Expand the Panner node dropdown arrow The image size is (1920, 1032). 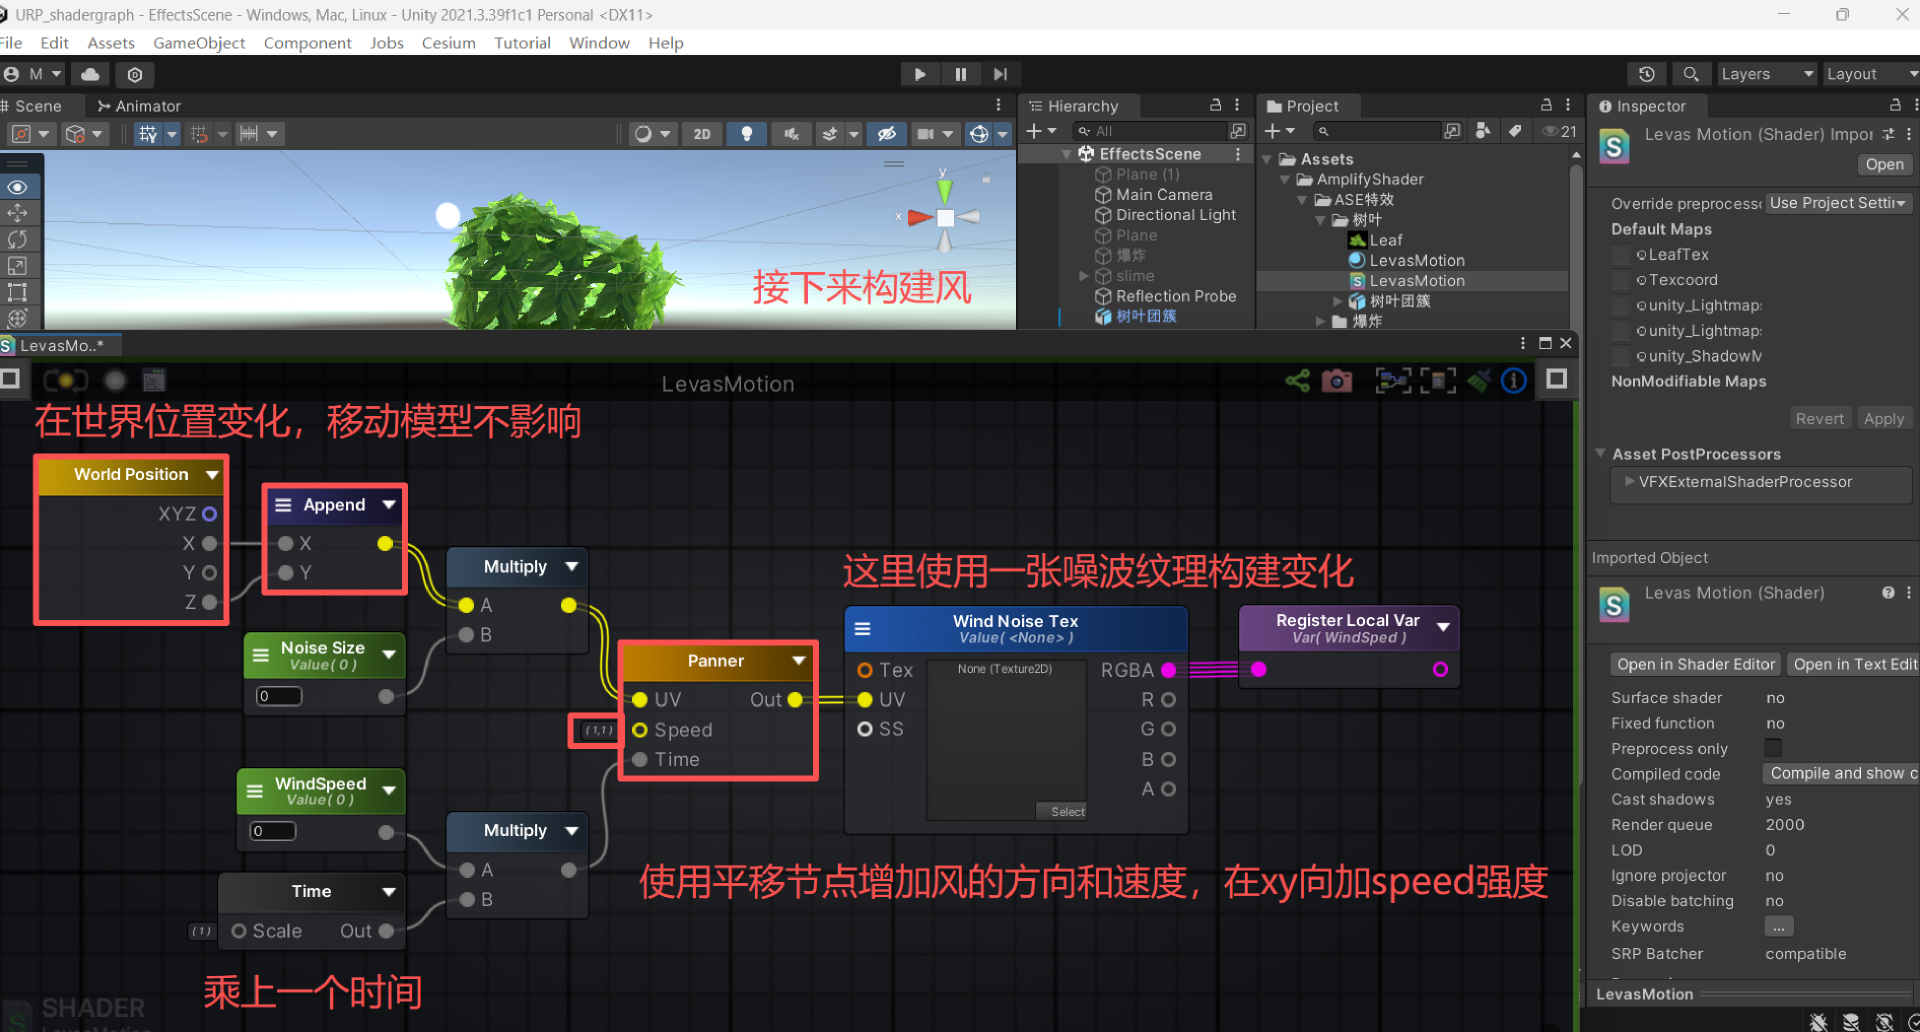(x=799, y=661)
